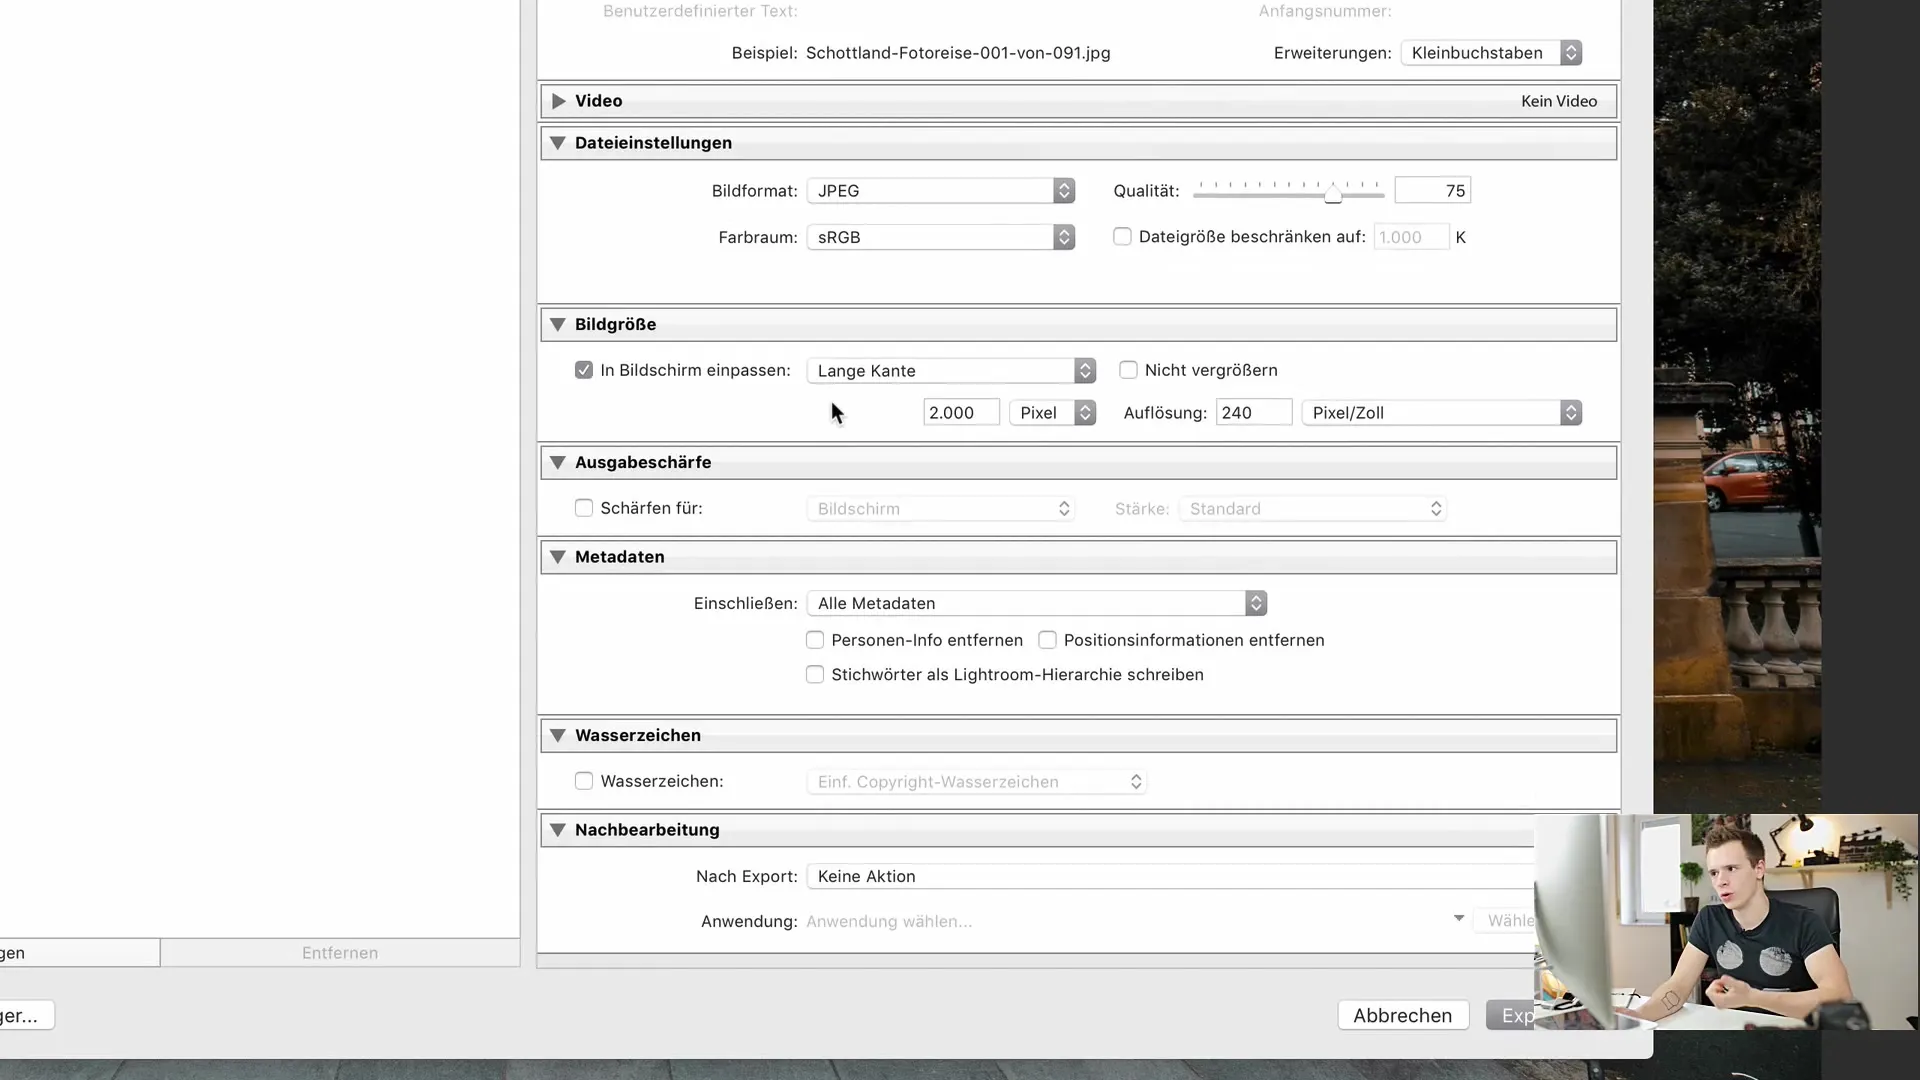Check Positionsinformationen entfernen
This screenshot has height=1080, width=1920.
pyautogui.click(x=1047, y=640)
